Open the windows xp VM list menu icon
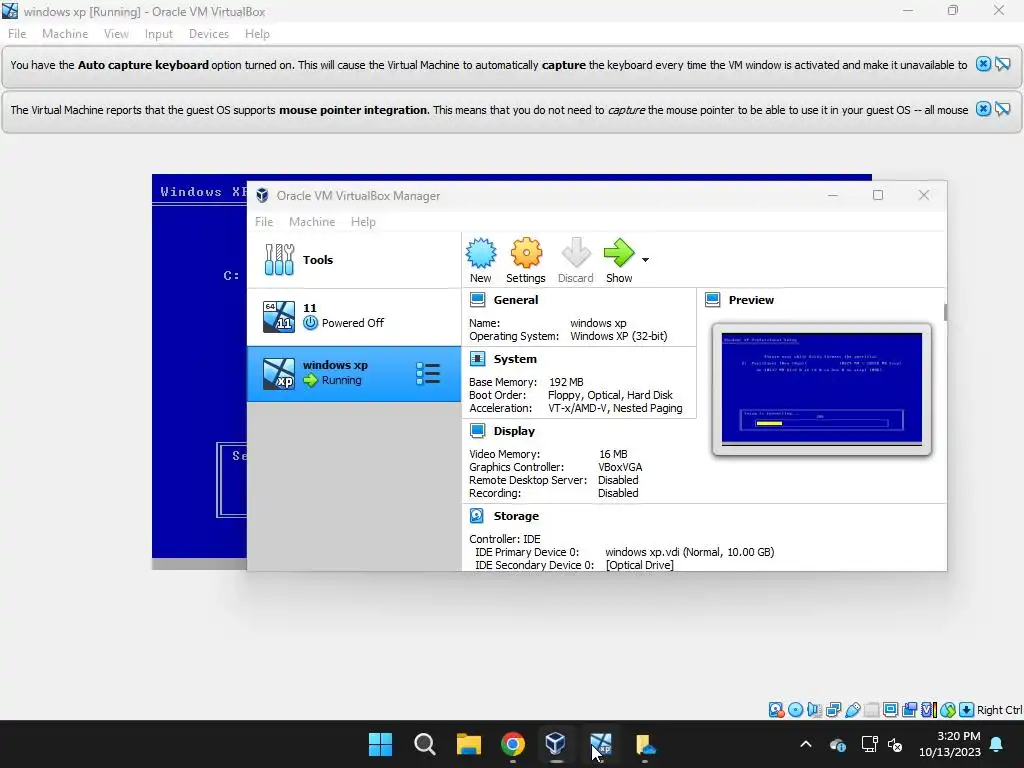Image resolution: width=1024 pixels, height=768 pixels. (428, 374)
